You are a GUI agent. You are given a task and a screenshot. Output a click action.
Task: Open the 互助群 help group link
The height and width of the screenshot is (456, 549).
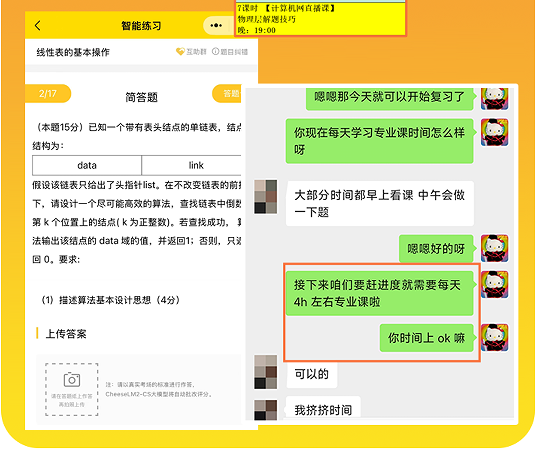(x=191, y=52)
